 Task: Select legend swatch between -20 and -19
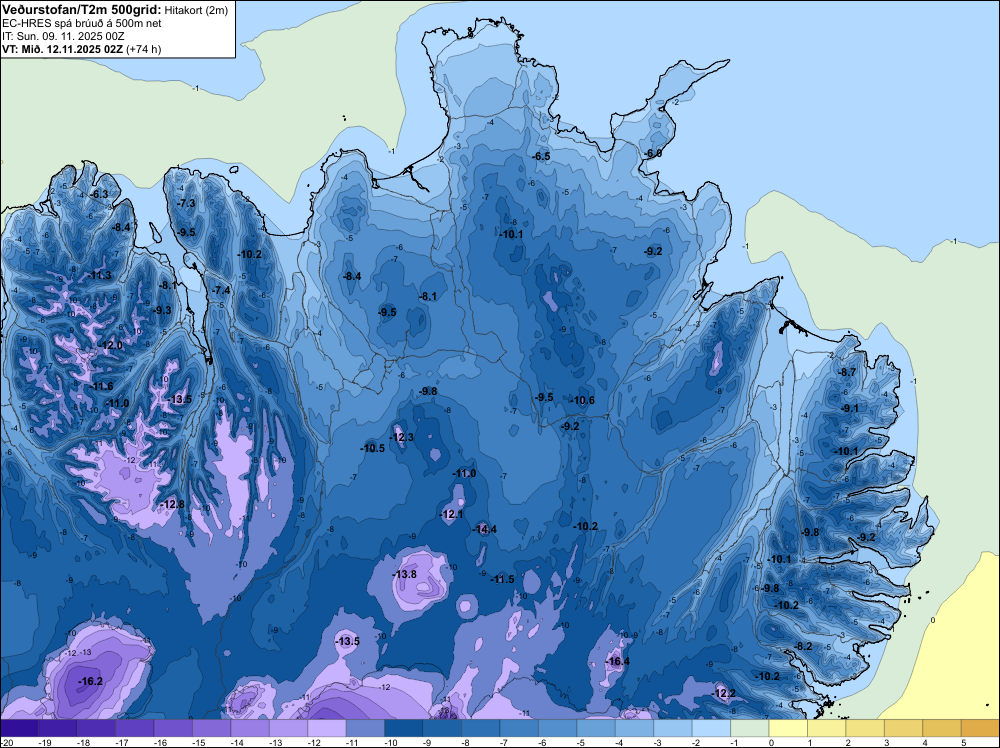[19, 728]
